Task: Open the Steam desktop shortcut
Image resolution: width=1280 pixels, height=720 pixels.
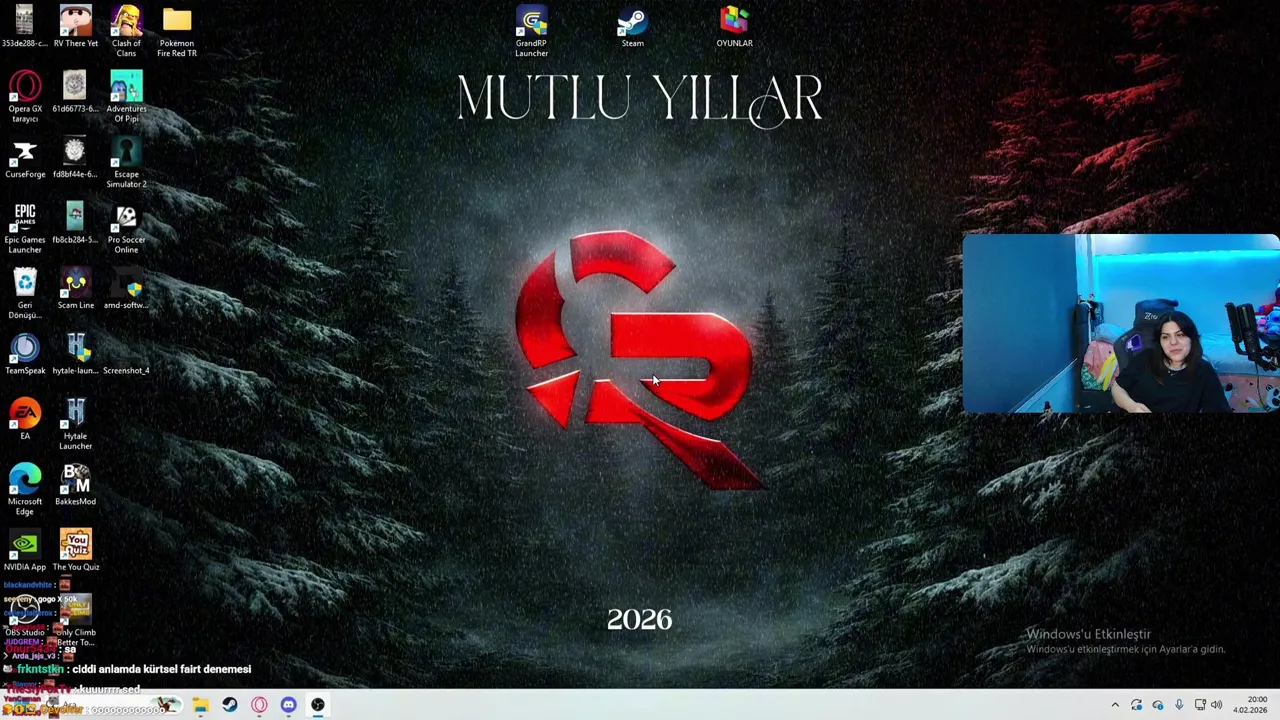Action: pos(632,26)
